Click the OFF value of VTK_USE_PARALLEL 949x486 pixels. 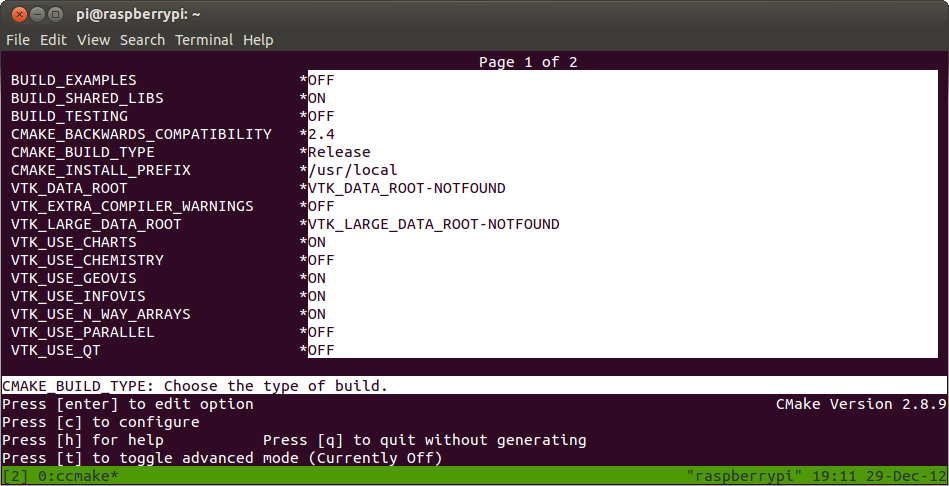click(321, 332)
